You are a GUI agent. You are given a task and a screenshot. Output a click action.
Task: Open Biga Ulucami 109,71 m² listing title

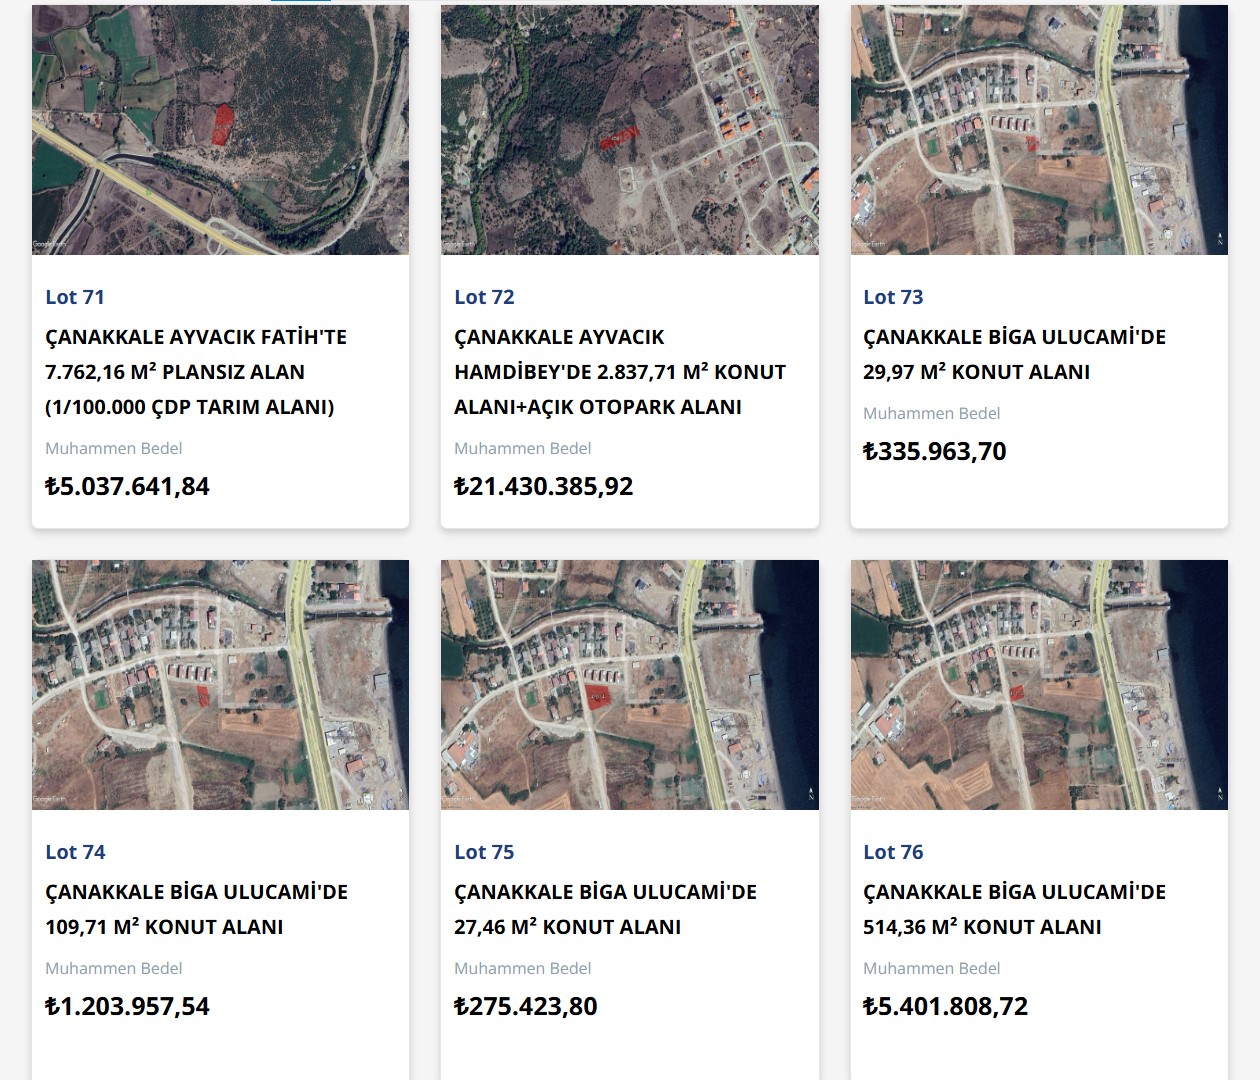point(196,909)
